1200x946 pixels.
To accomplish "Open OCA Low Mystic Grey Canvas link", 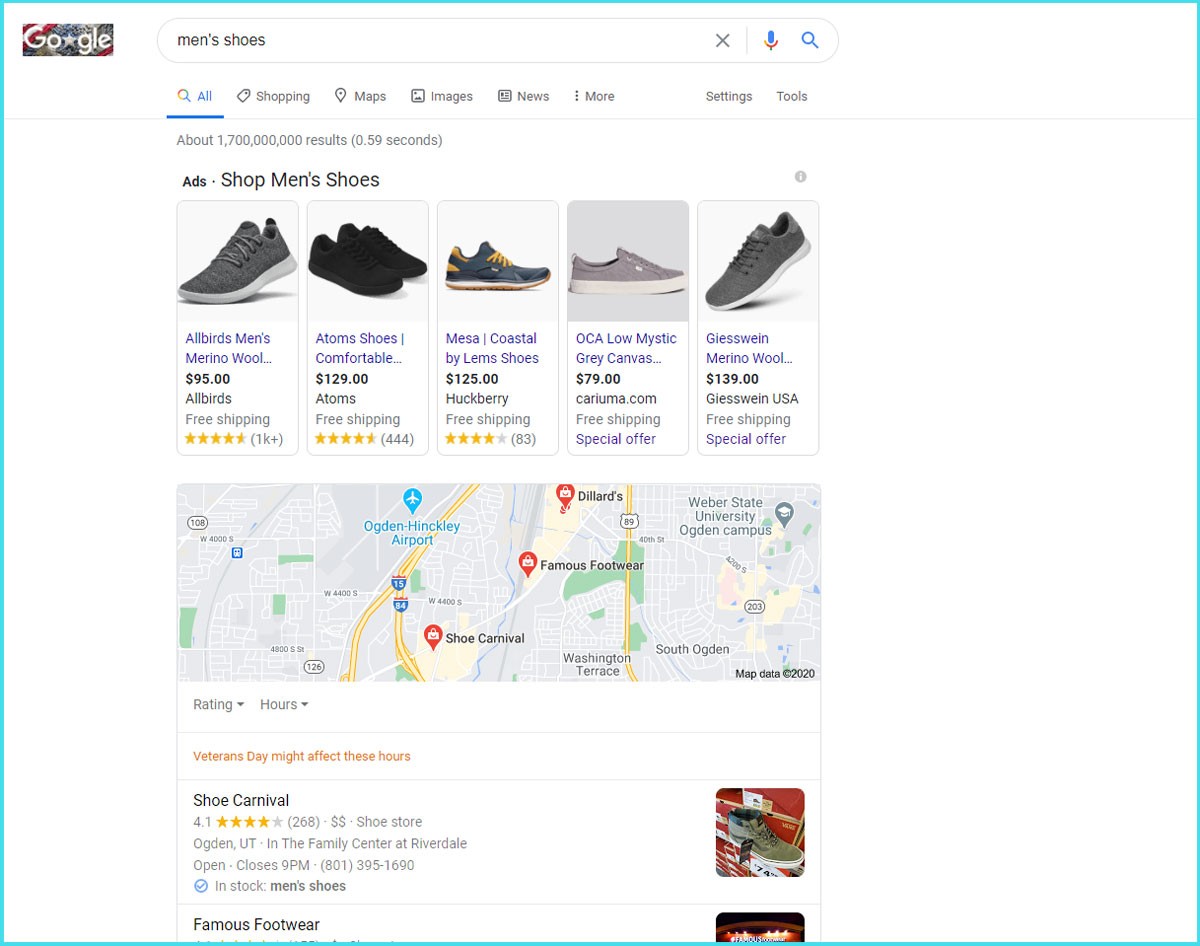I will (x=626, y=348).
